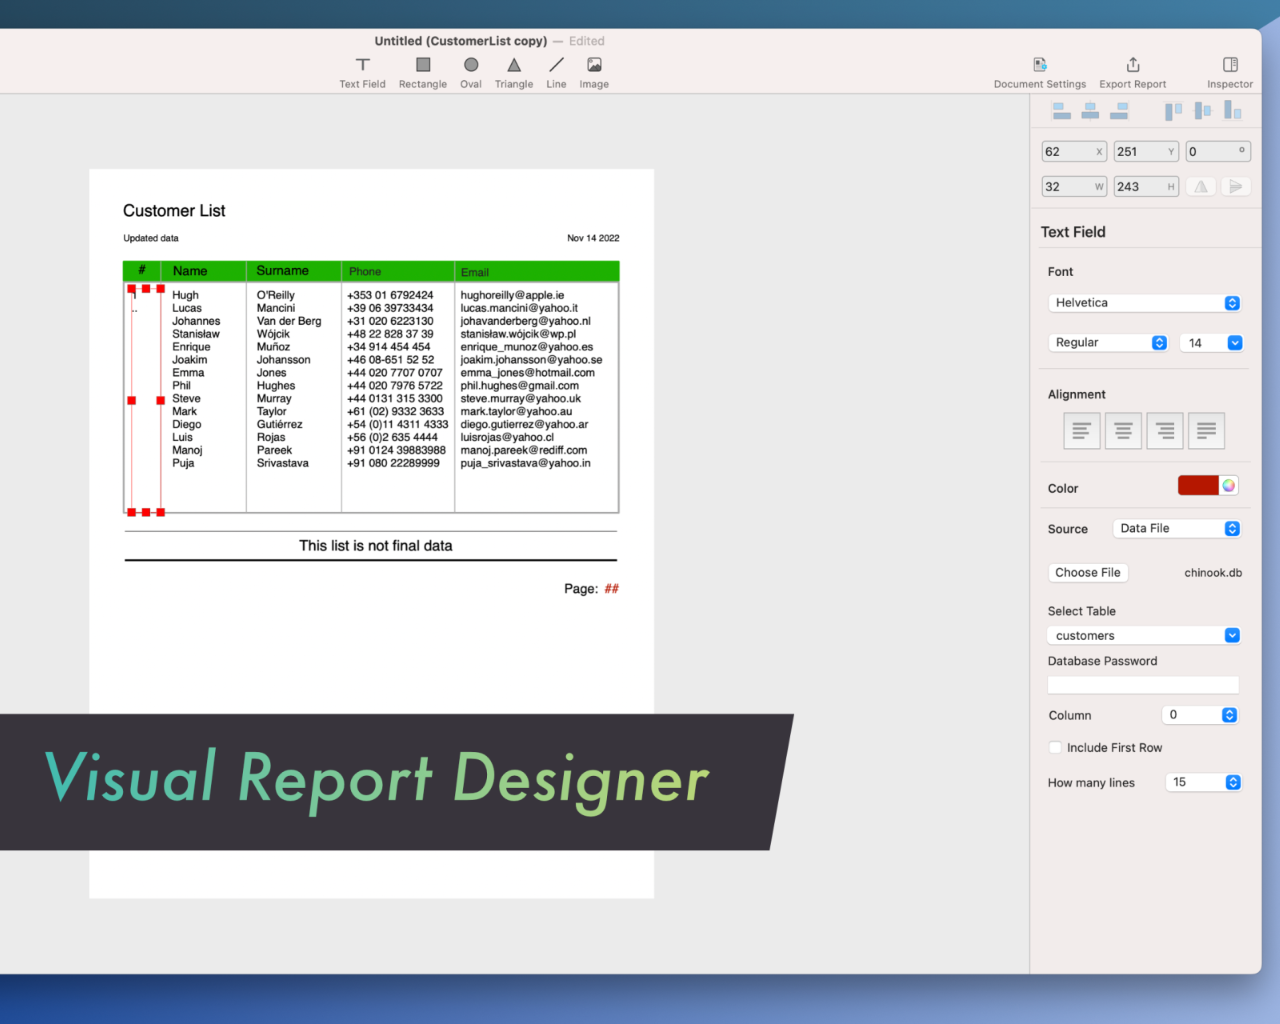Set text alignment to left

[x=1082, y=431]
